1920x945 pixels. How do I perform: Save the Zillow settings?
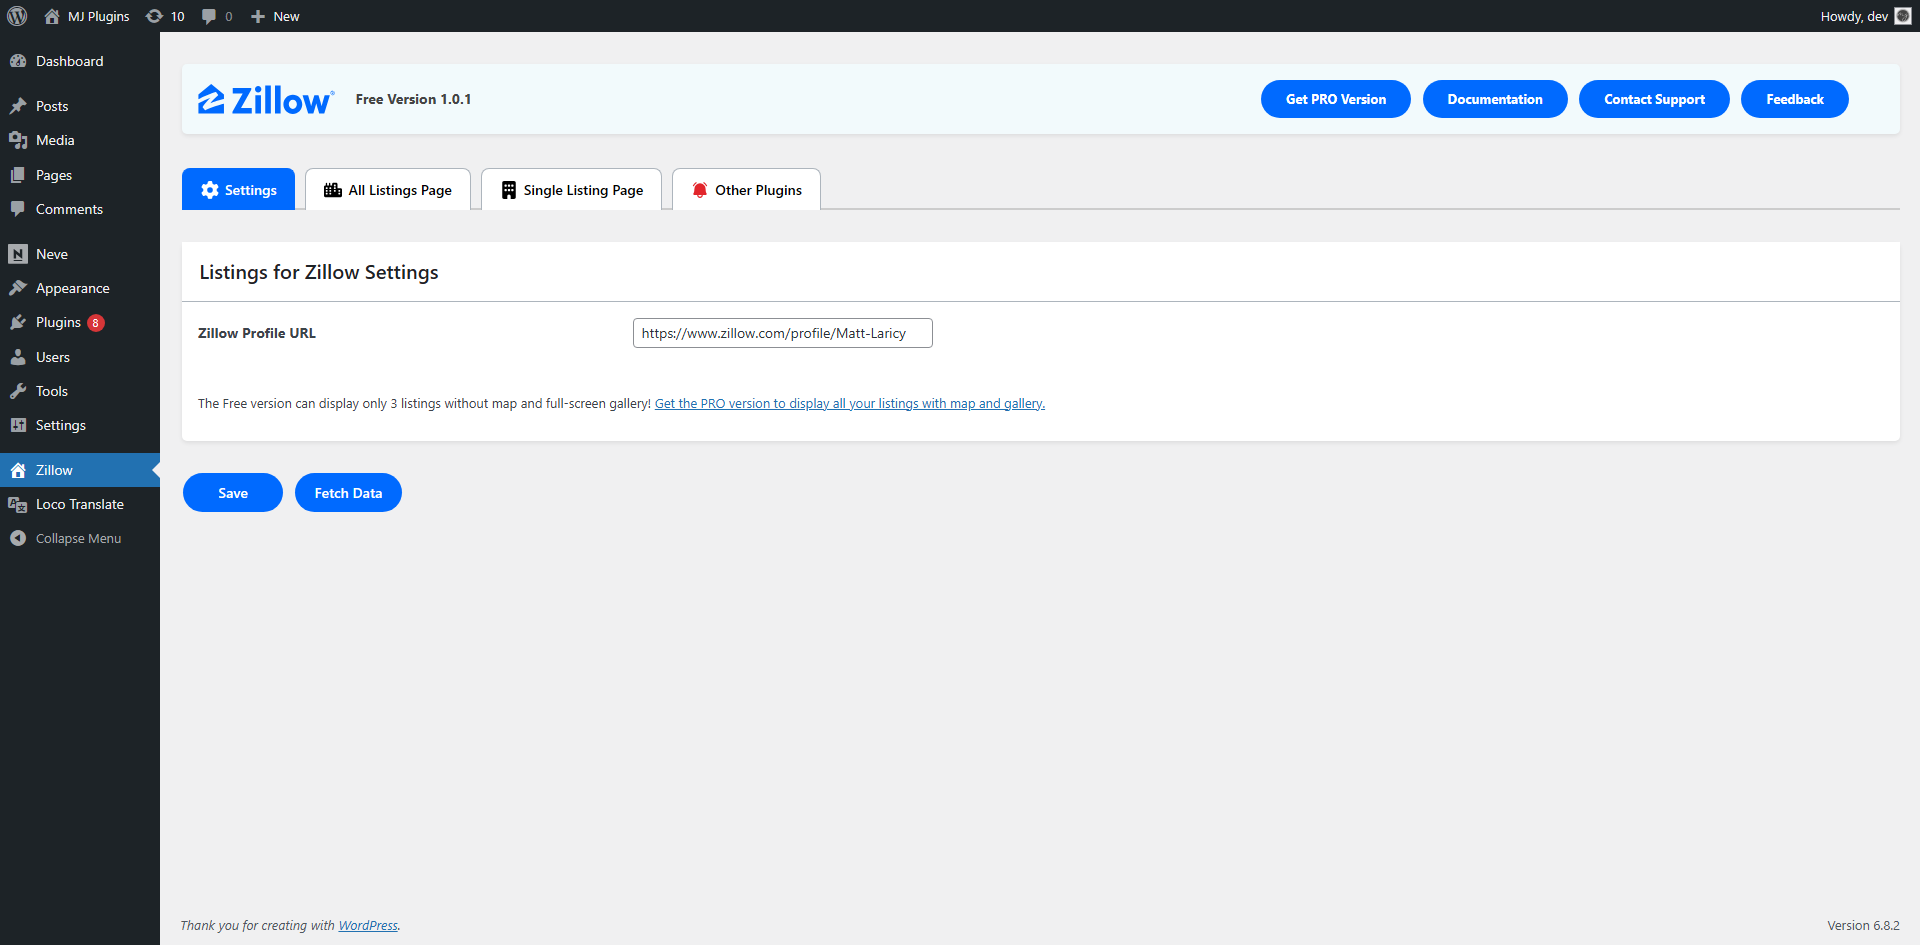[233, 493]
